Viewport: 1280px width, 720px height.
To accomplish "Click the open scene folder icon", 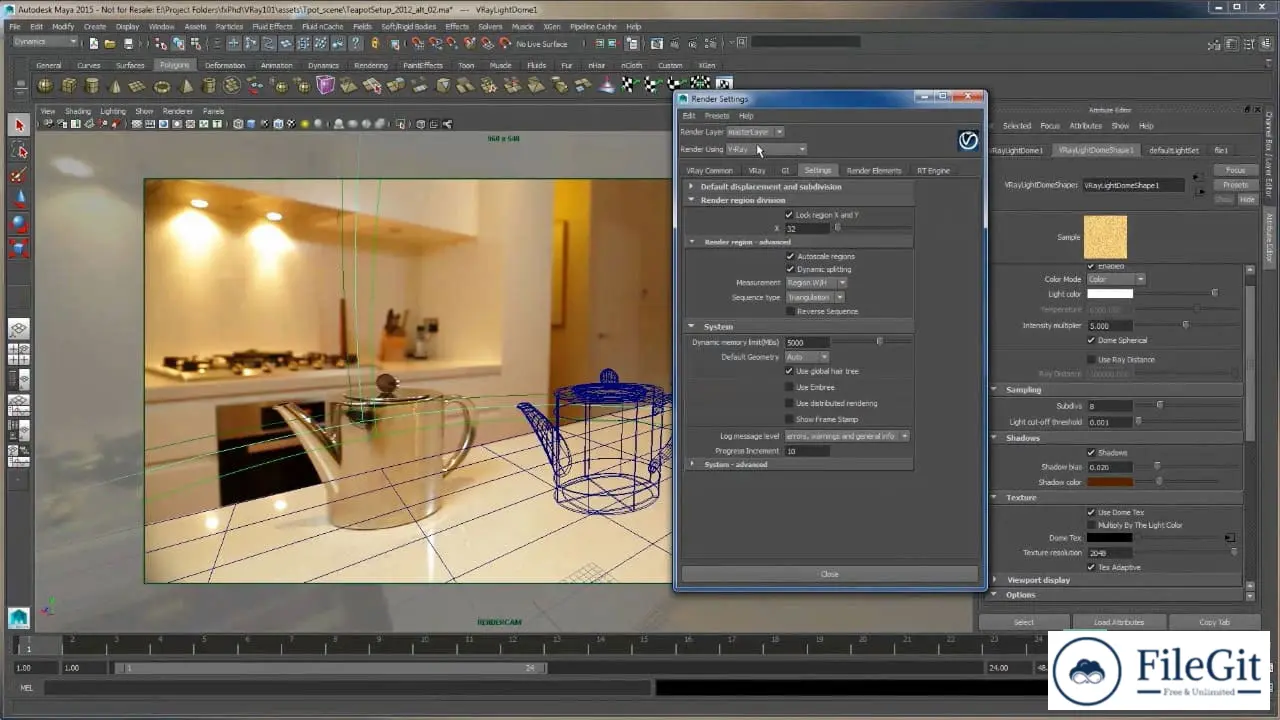I will pyautogui.click(x=111, y=43).
